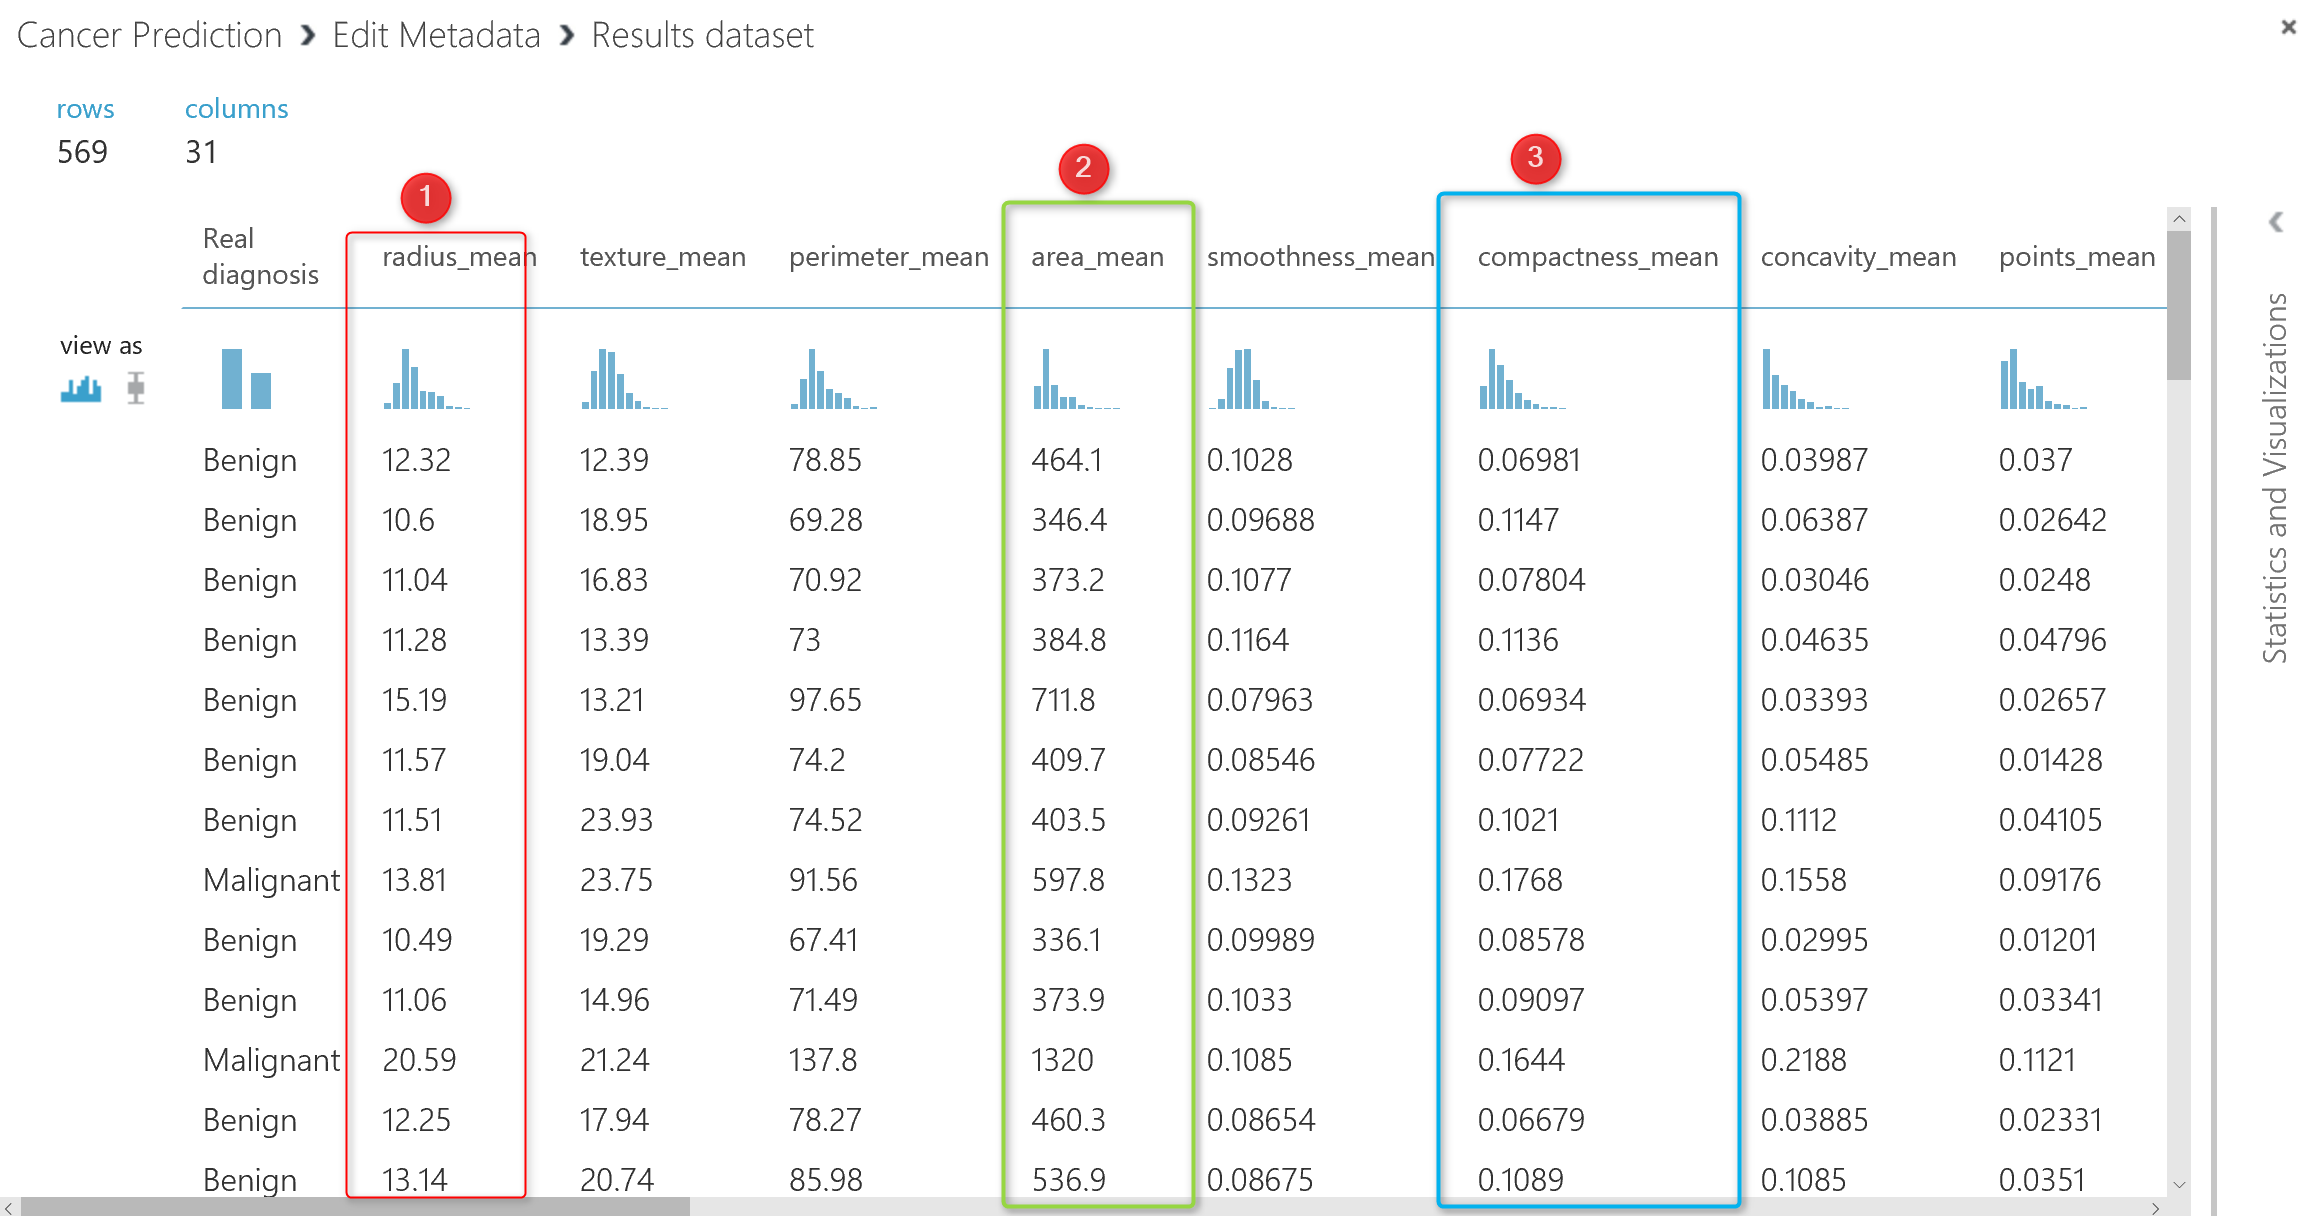Select the compactness_mean column header
Viewport: 2308px width, 1216px height.
coord(1597,257)
